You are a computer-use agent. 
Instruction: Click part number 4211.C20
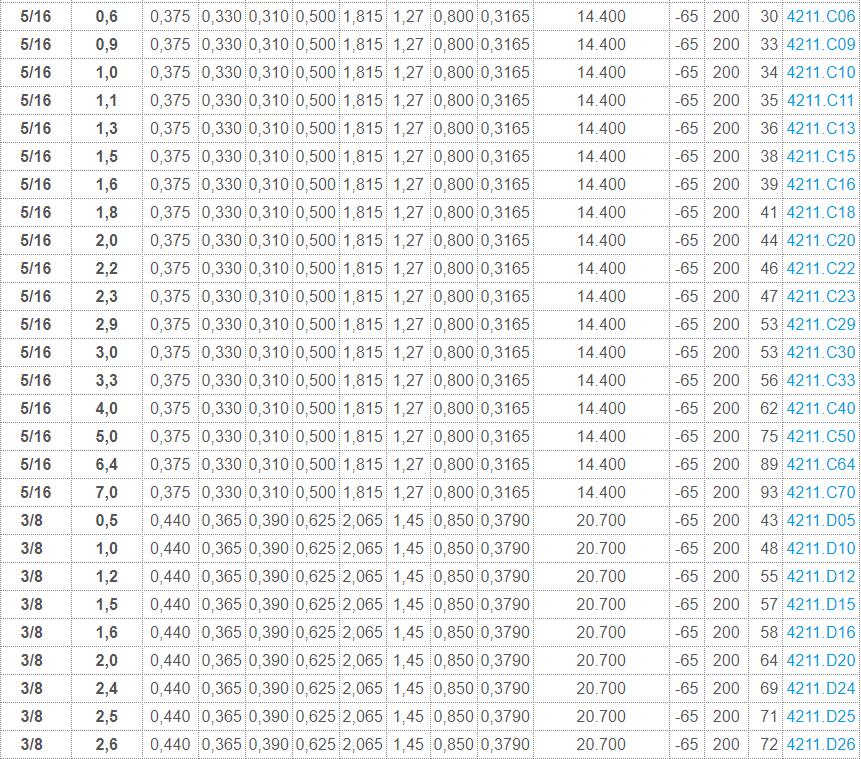(x=820, y=241)
